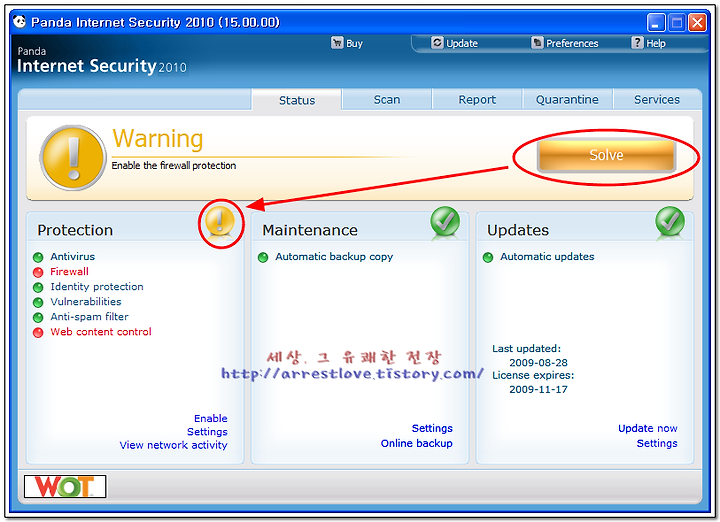Screen dimensions: 720x522
Task: Minimize the Panda Internet Security window
Action: (x=656, y=22)
